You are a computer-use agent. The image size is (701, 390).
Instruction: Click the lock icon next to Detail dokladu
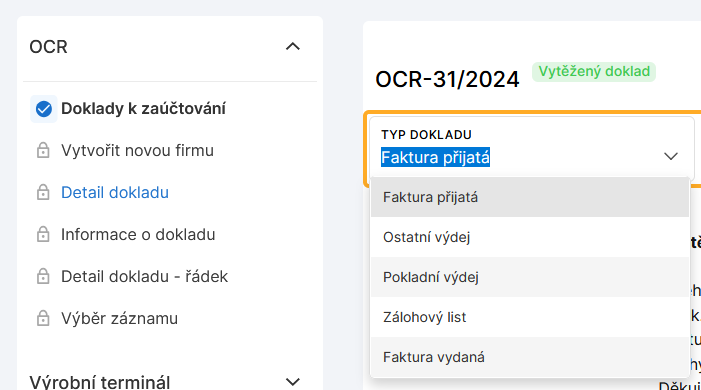tap(43, 192)
